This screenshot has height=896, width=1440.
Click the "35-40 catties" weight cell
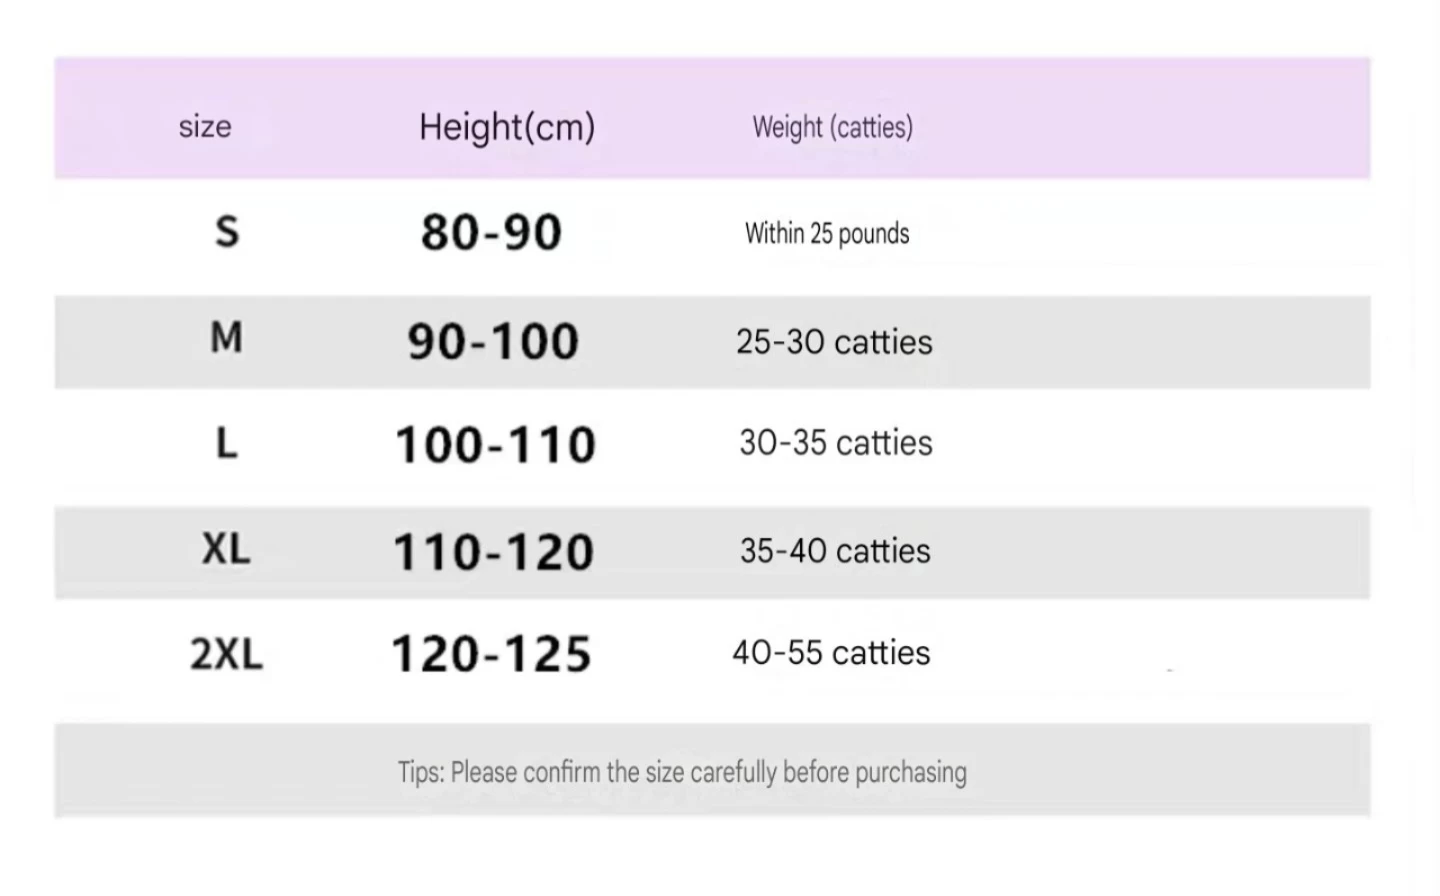point(835,551)
